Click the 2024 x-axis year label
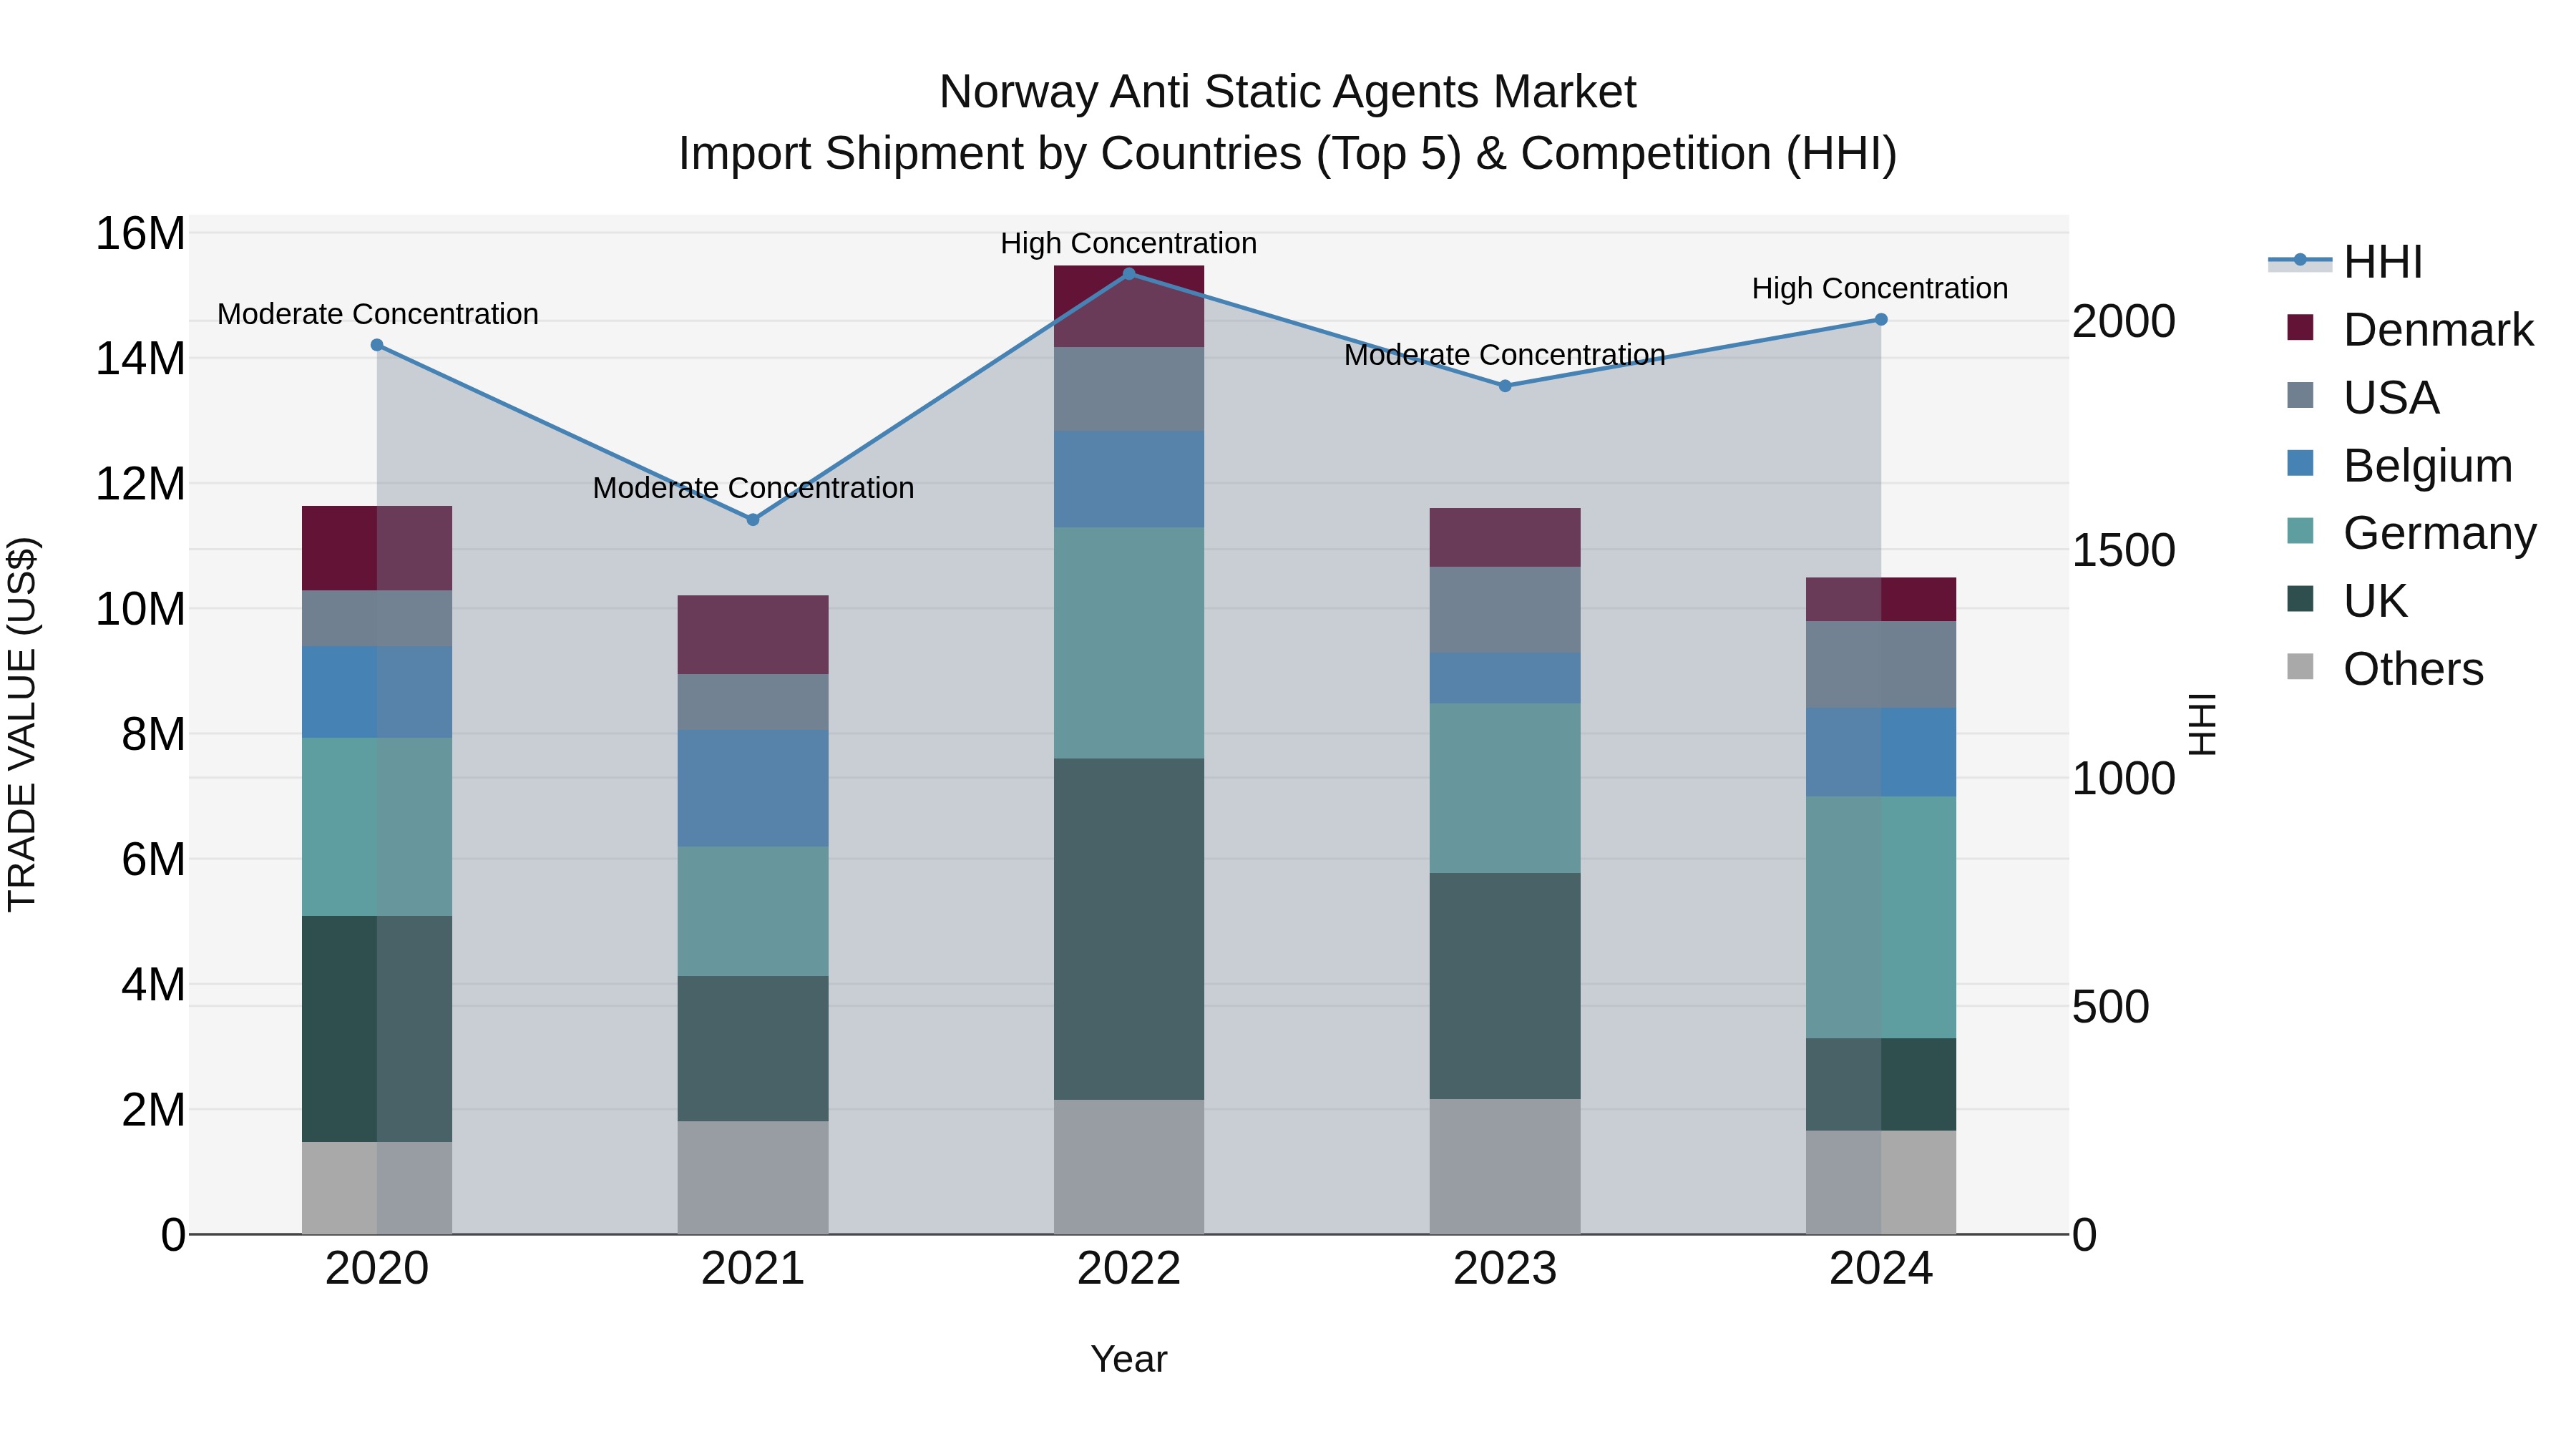Screen dimensions: 2576x1449 tap(1881, 1269)
